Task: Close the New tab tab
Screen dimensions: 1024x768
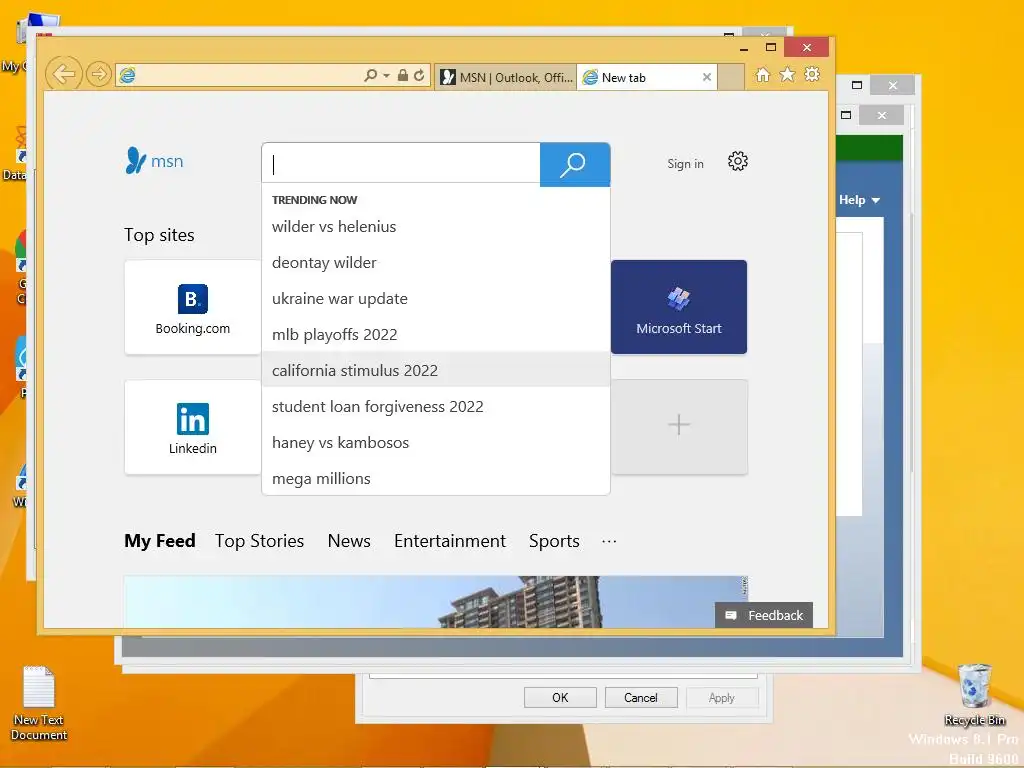Action: point(707,78)
